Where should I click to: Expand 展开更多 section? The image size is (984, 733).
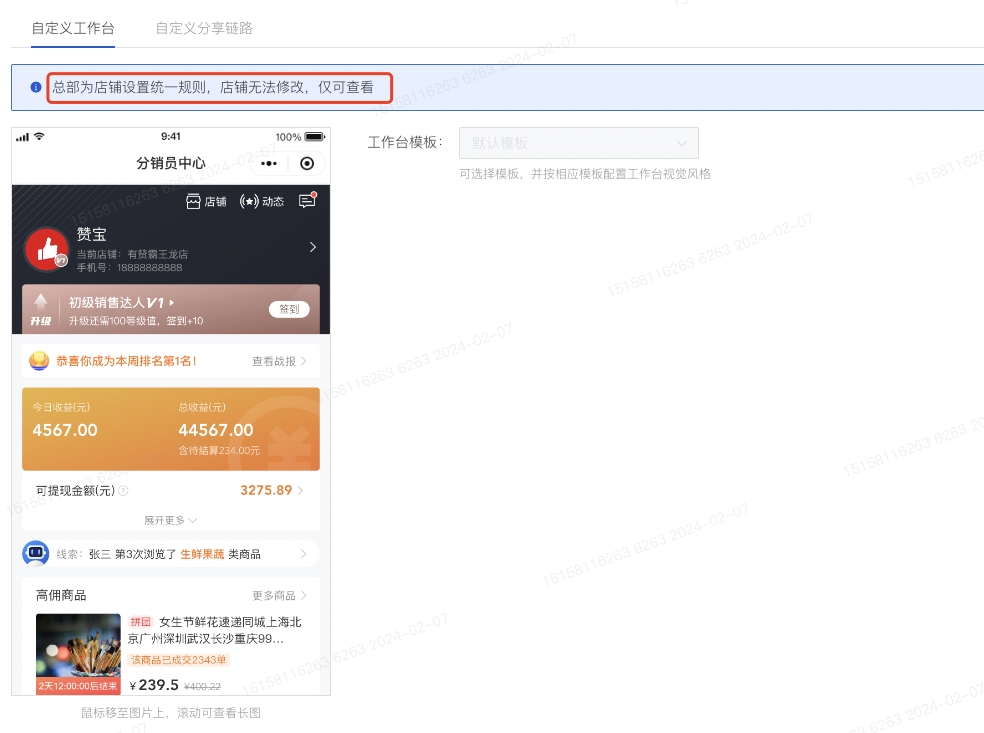[x=171, y=520]
